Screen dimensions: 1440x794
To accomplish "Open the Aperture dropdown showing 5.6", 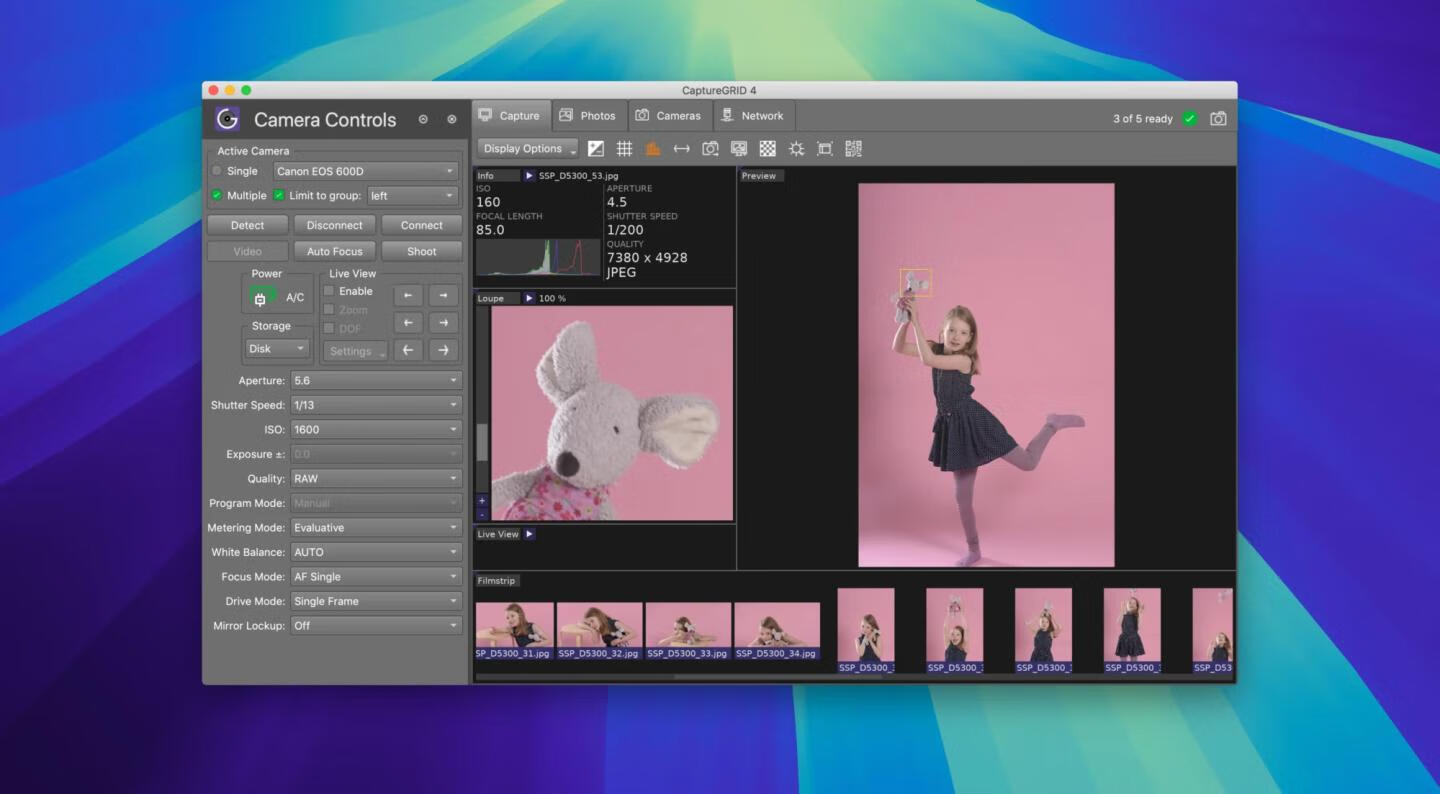I will 375,381.
